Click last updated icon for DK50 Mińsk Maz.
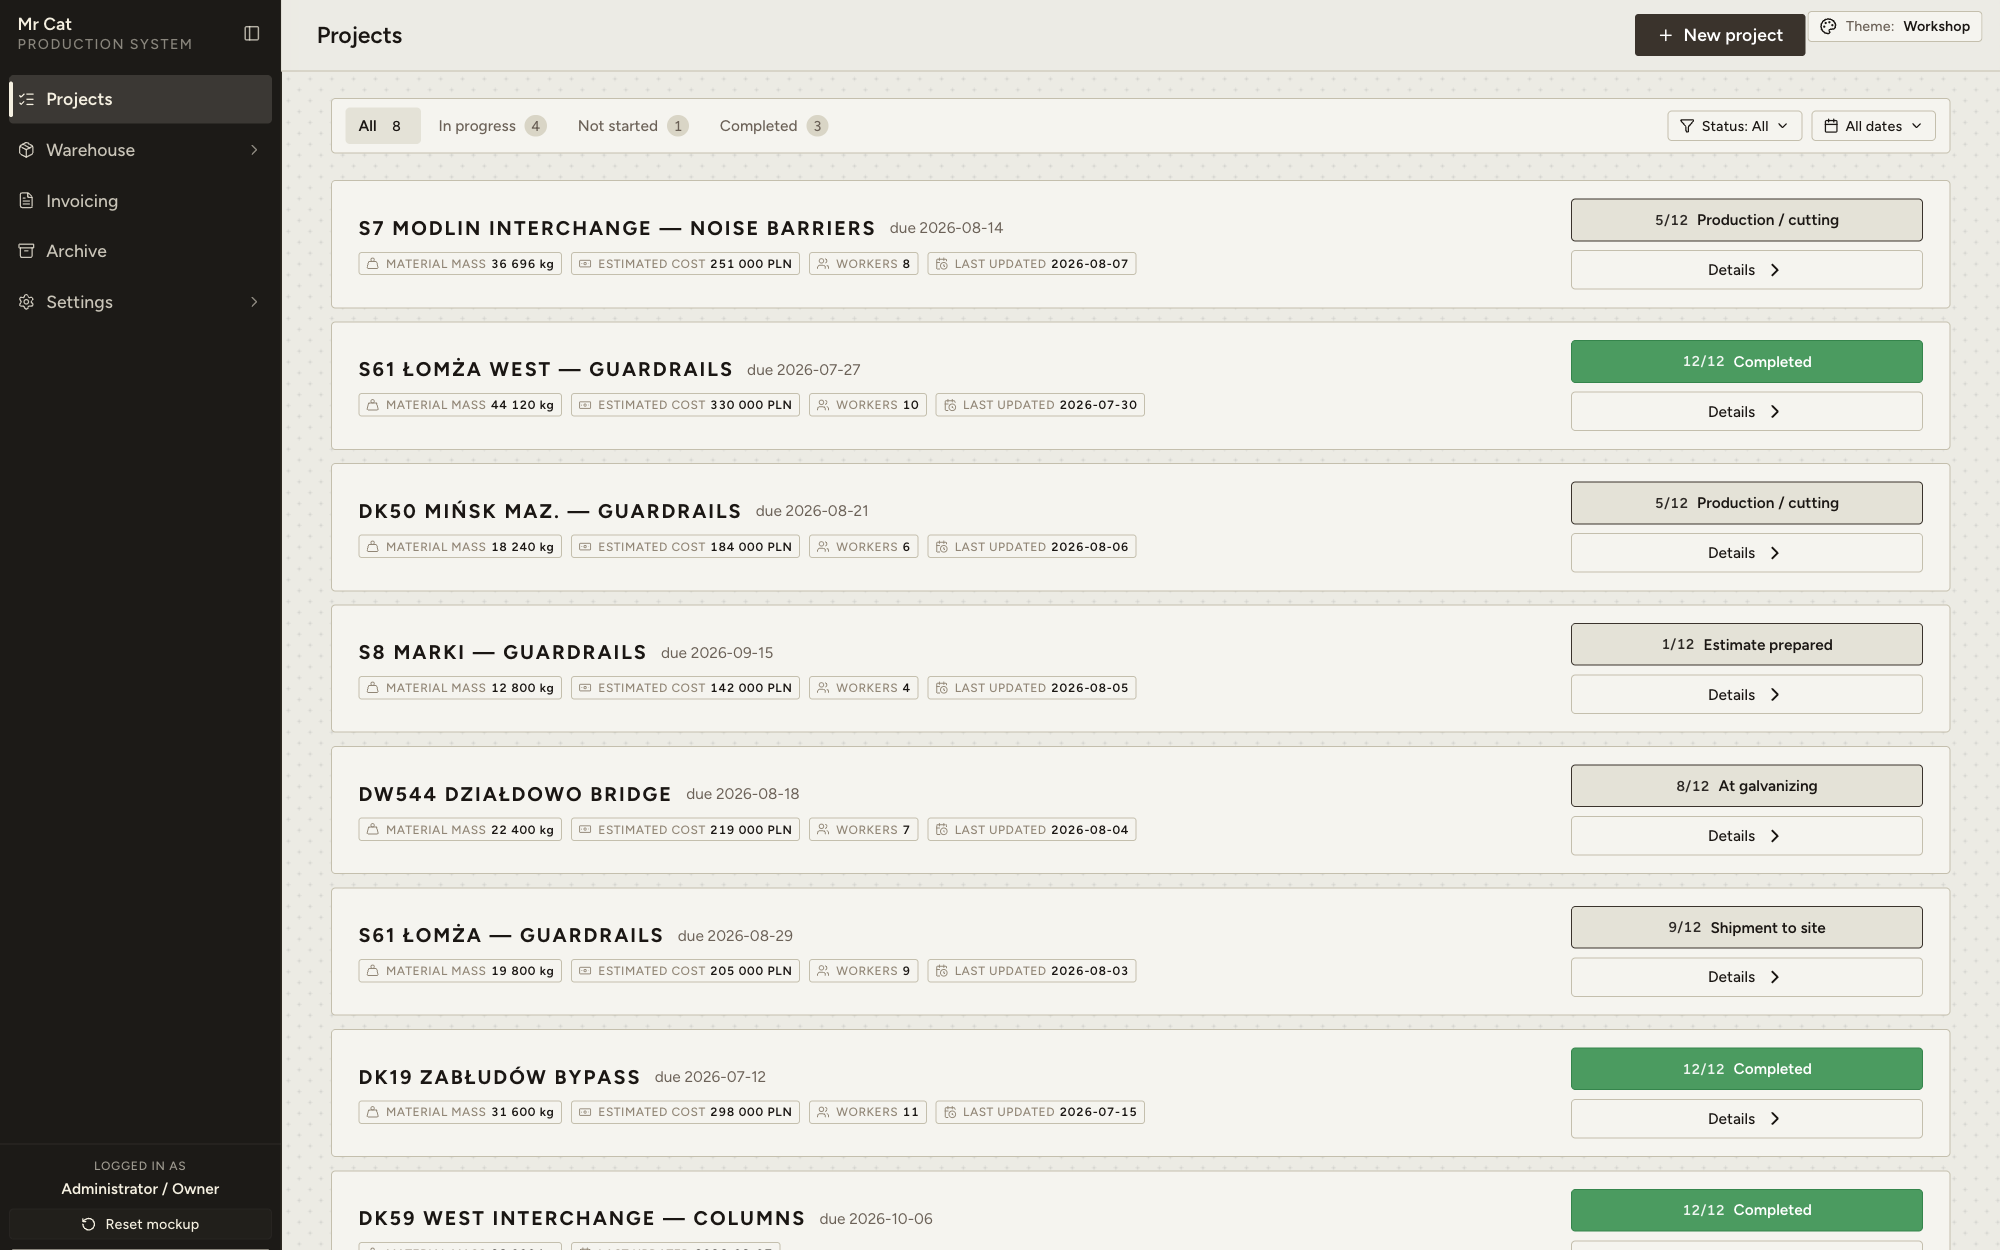The height and width of the screenshot is (1250, 2000). point(941,547)
